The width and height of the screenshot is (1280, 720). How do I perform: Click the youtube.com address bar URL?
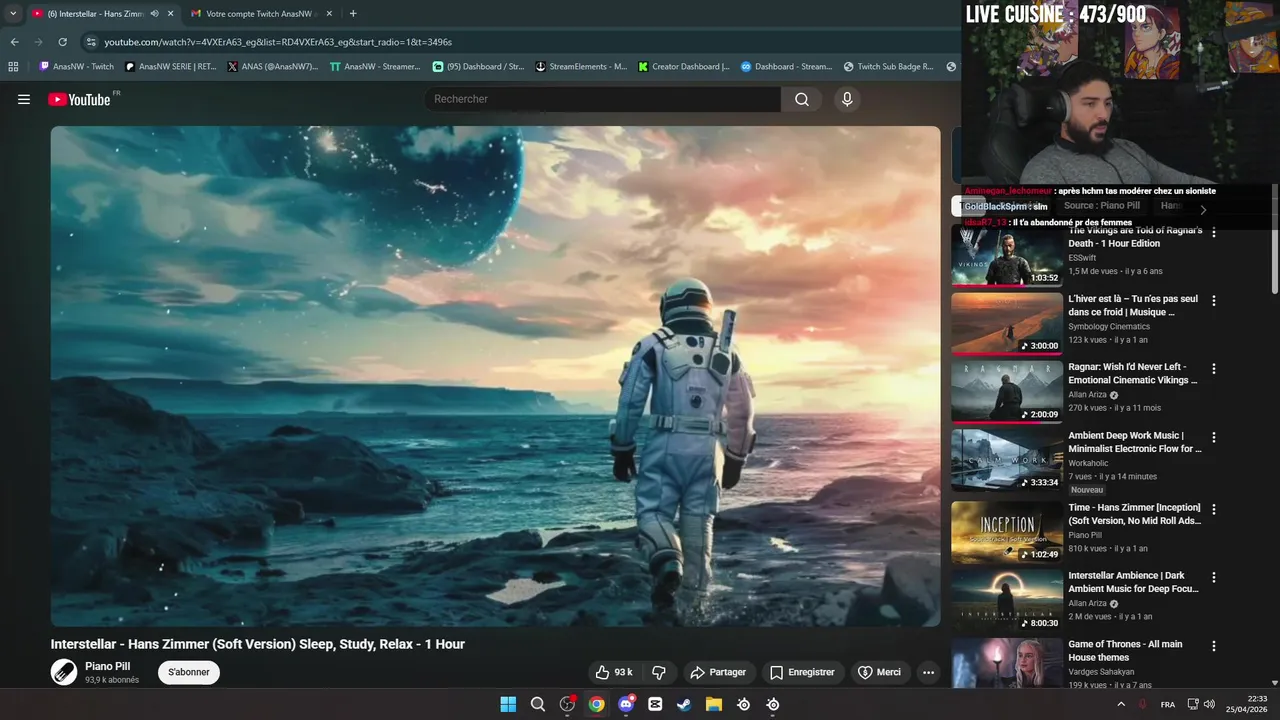pyautogui.click(x=278, y=42)
